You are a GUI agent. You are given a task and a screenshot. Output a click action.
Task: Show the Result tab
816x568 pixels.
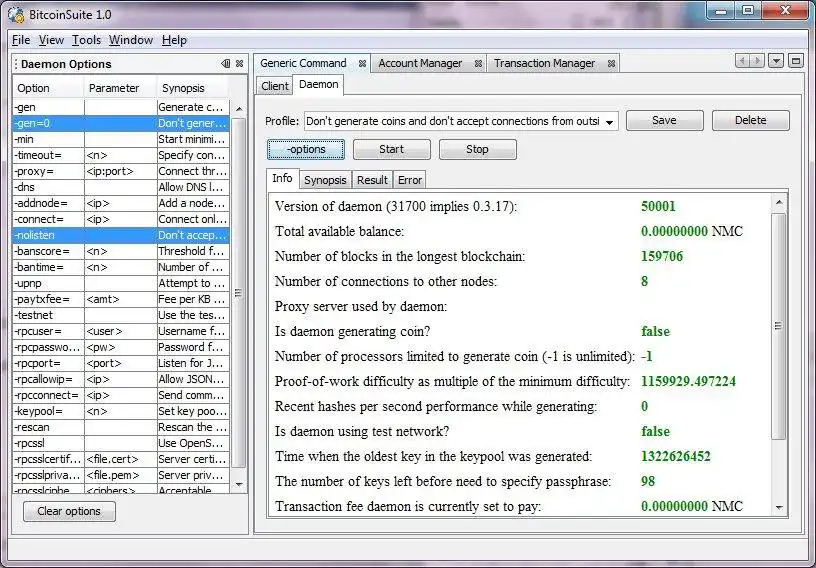pyautogui.click(x=372, y=180)
